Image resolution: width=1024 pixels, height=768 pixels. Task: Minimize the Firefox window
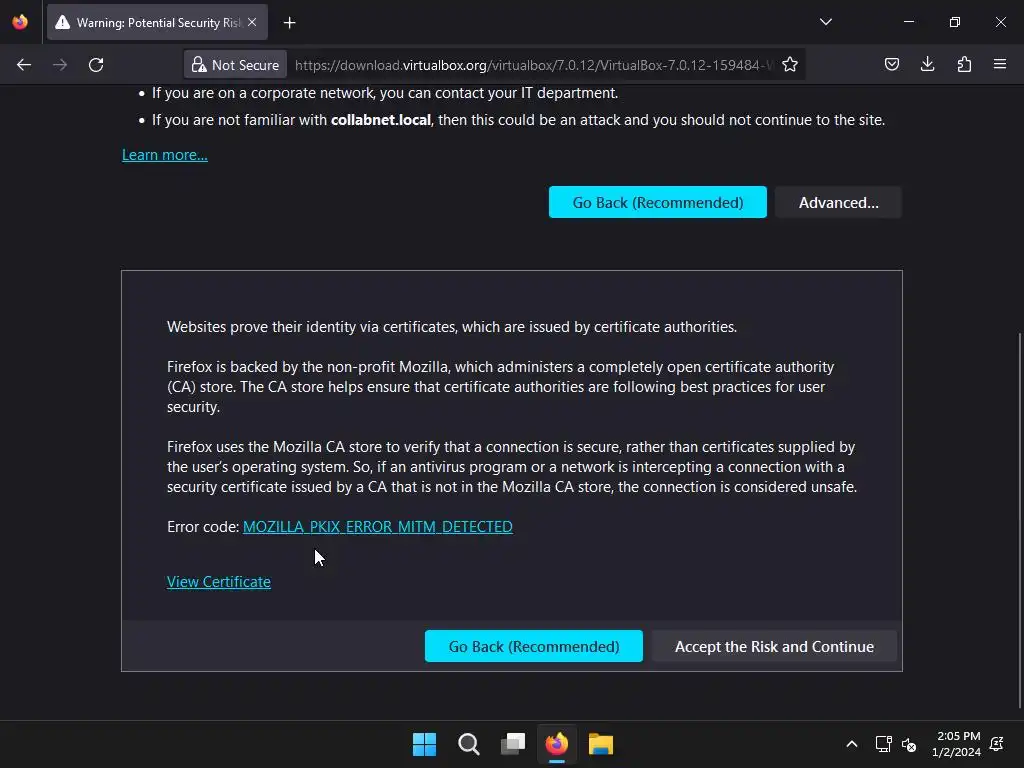[x=908, y=22]
